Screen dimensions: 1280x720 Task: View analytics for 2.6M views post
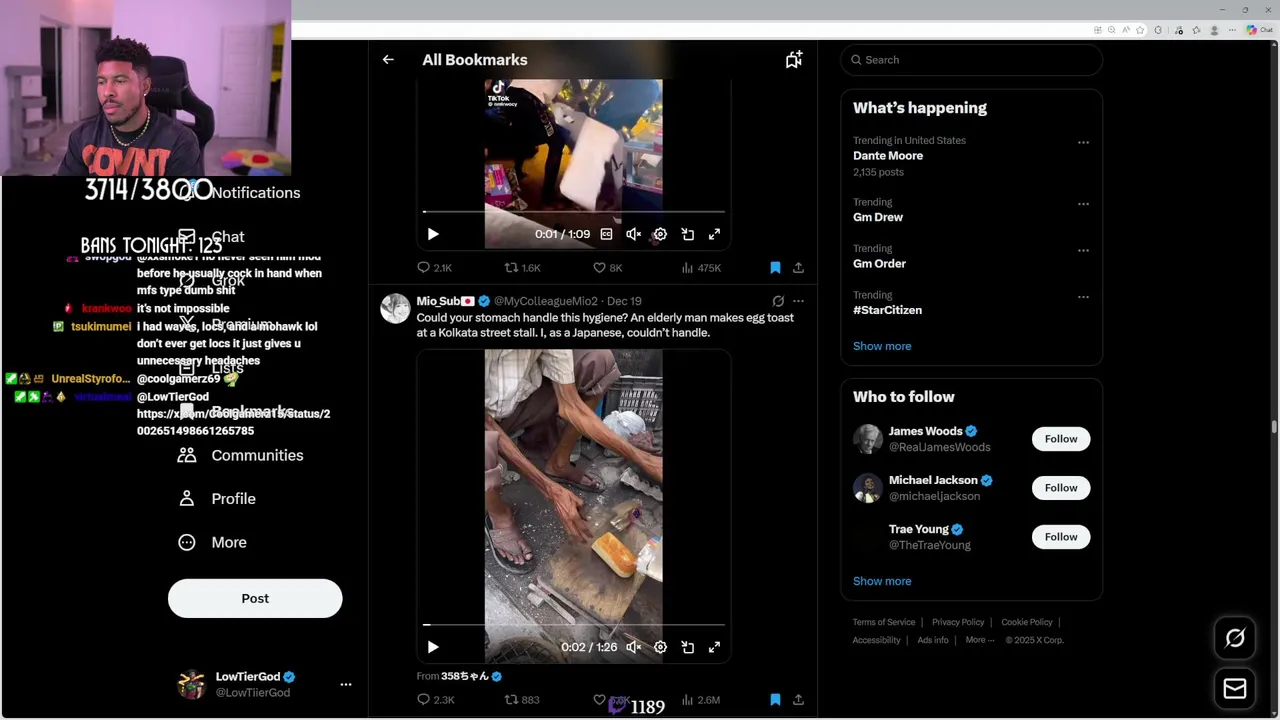(x=701, y=700)
